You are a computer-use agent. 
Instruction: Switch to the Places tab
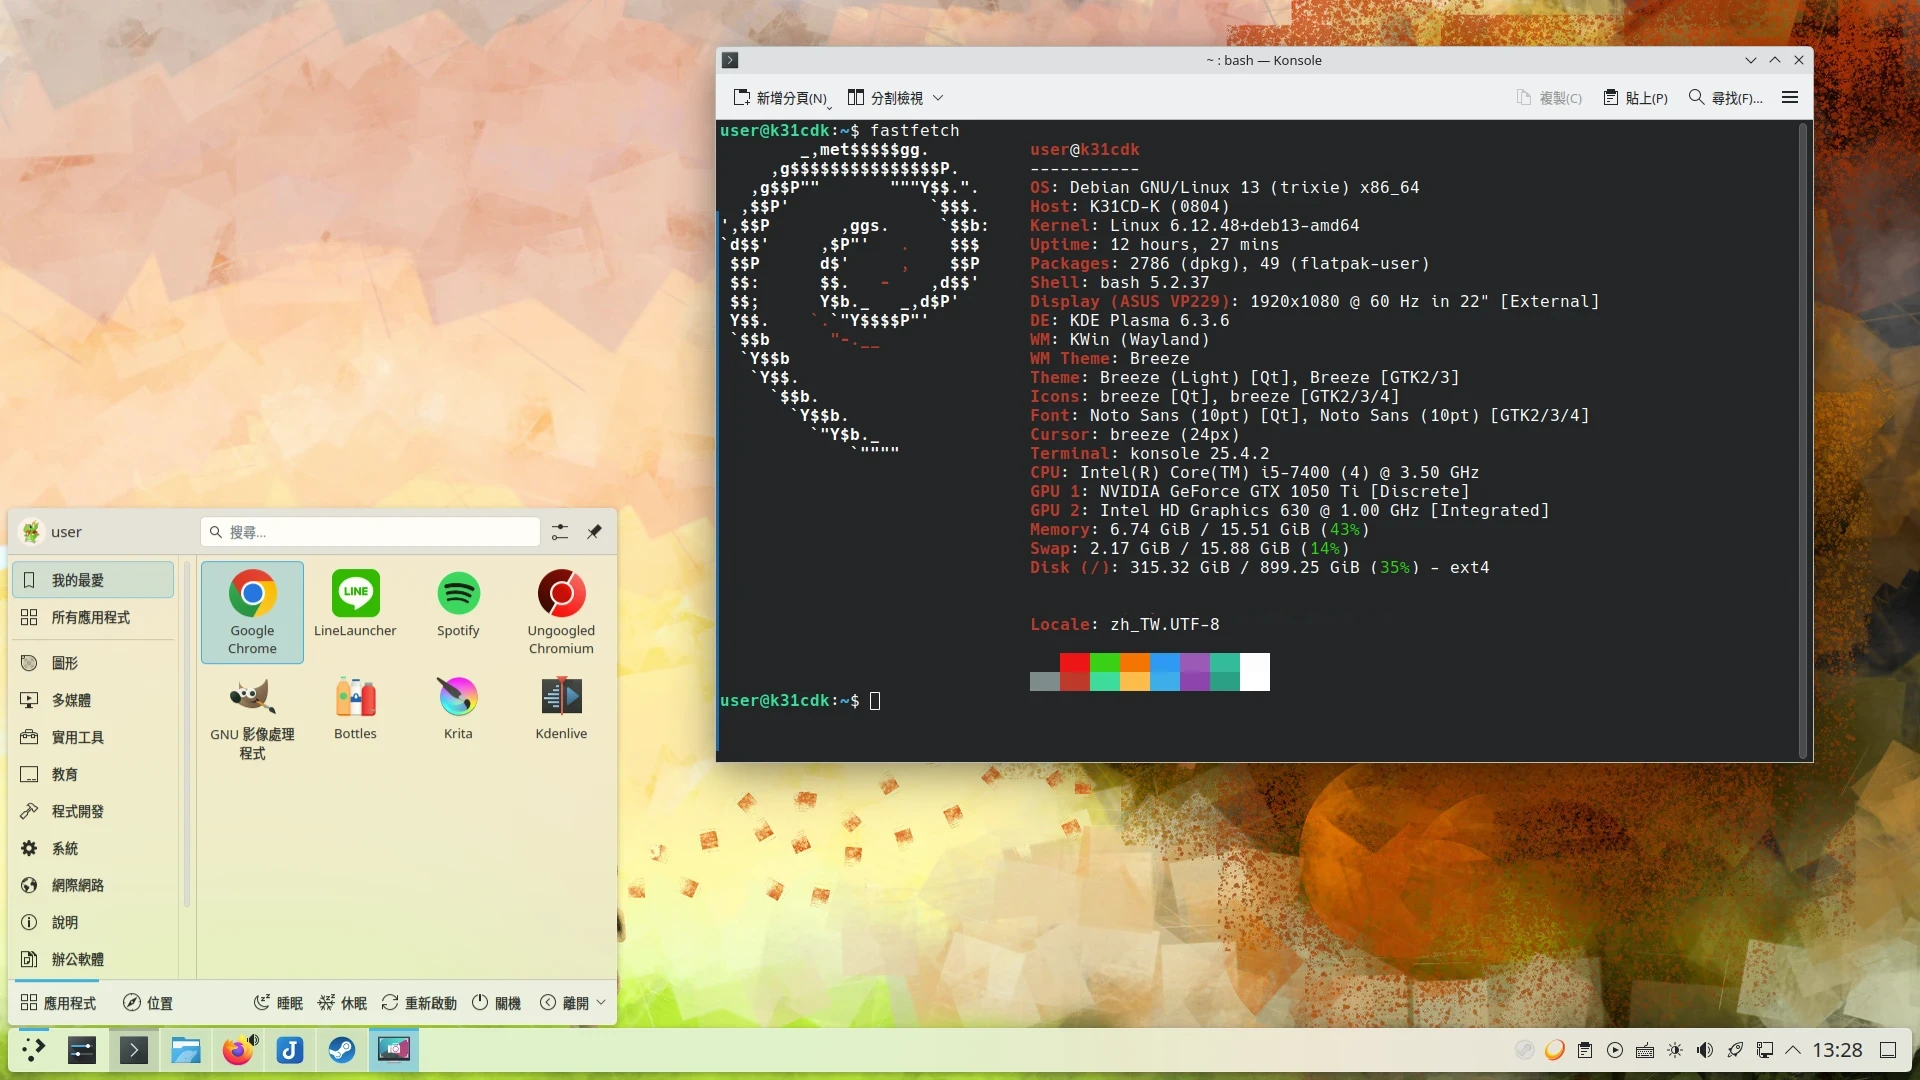(148, 1003)
